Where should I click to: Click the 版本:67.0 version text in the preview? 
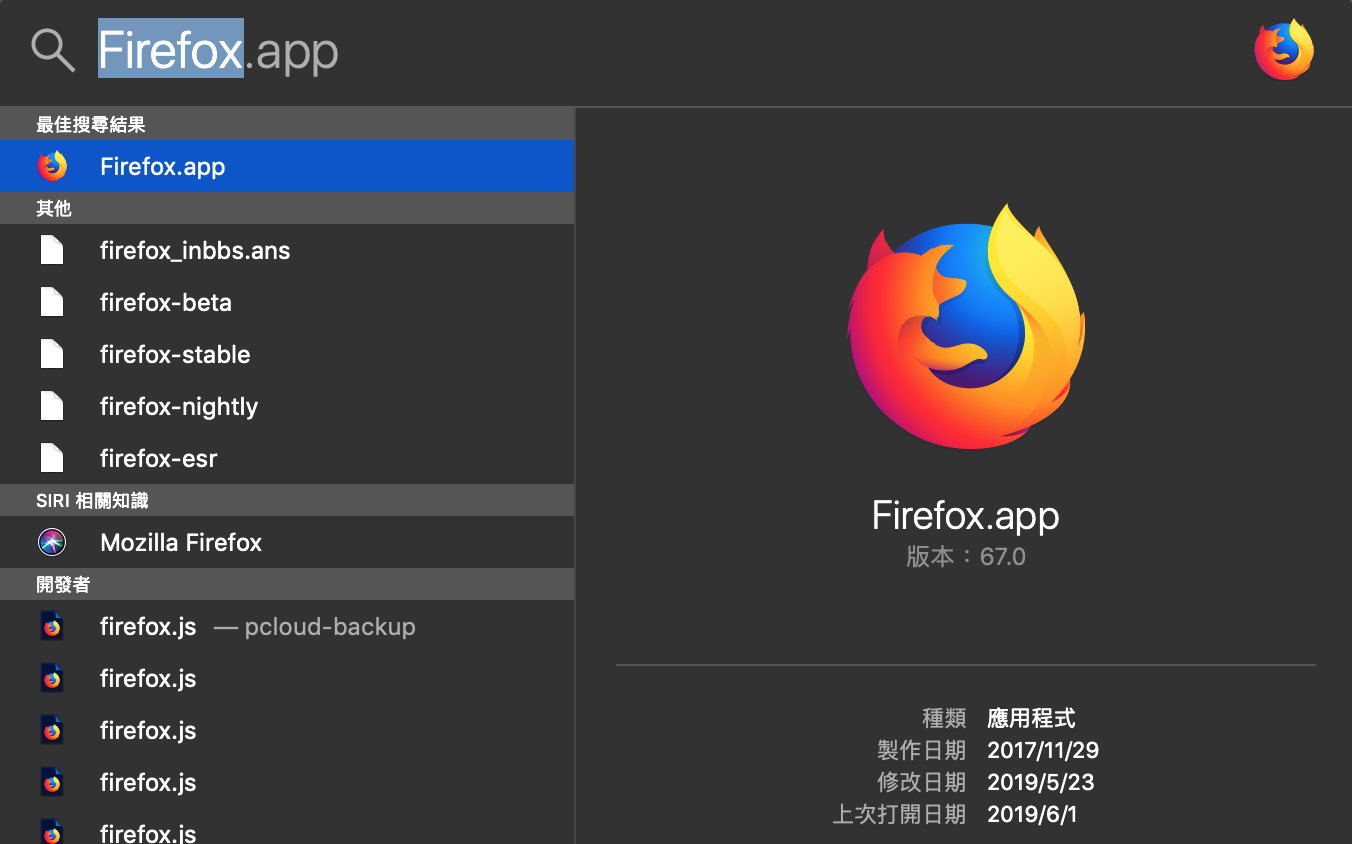click(966, 557)
